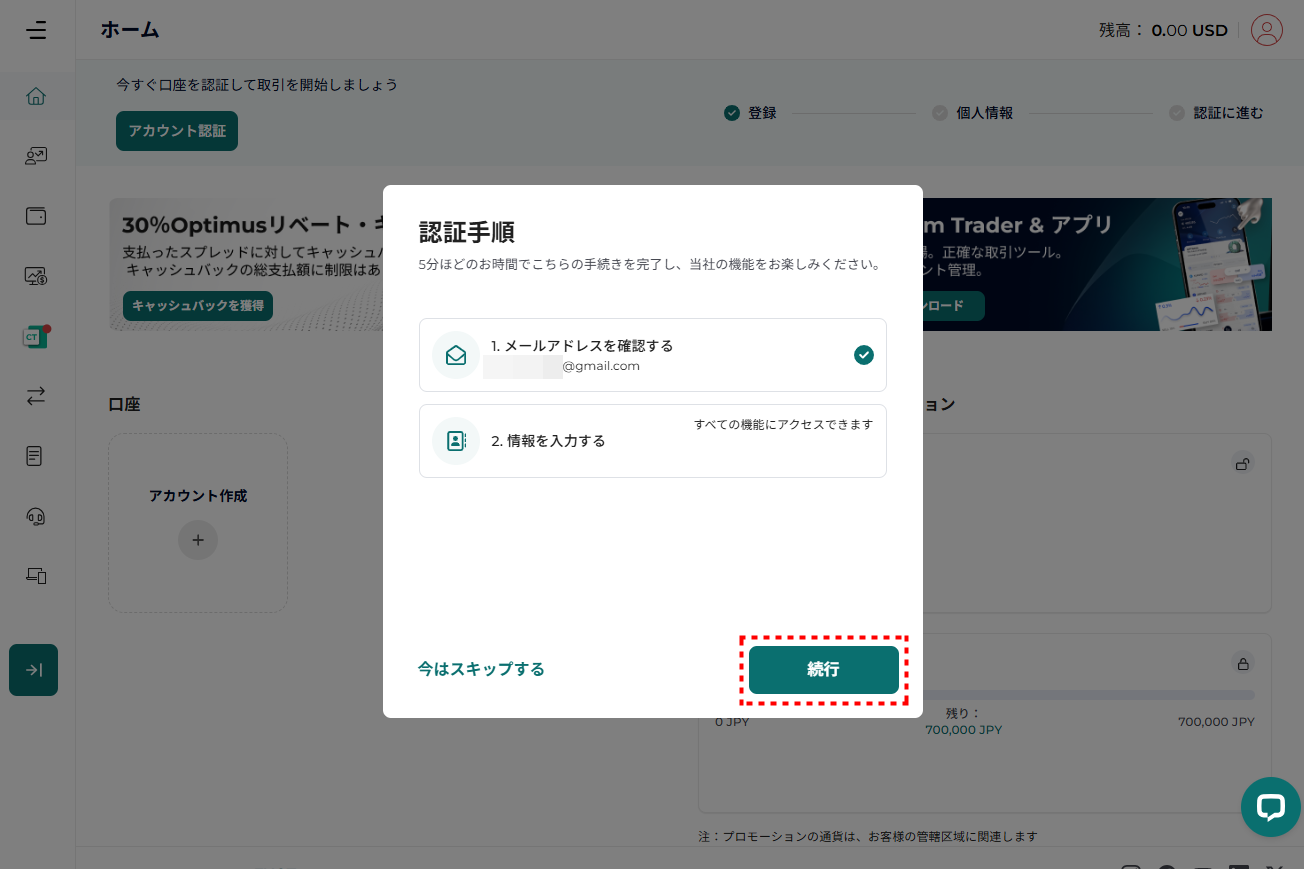1304x869 pixels.
Task: Open the transfer arrows sidebar icon
Action: pos(36,396)
